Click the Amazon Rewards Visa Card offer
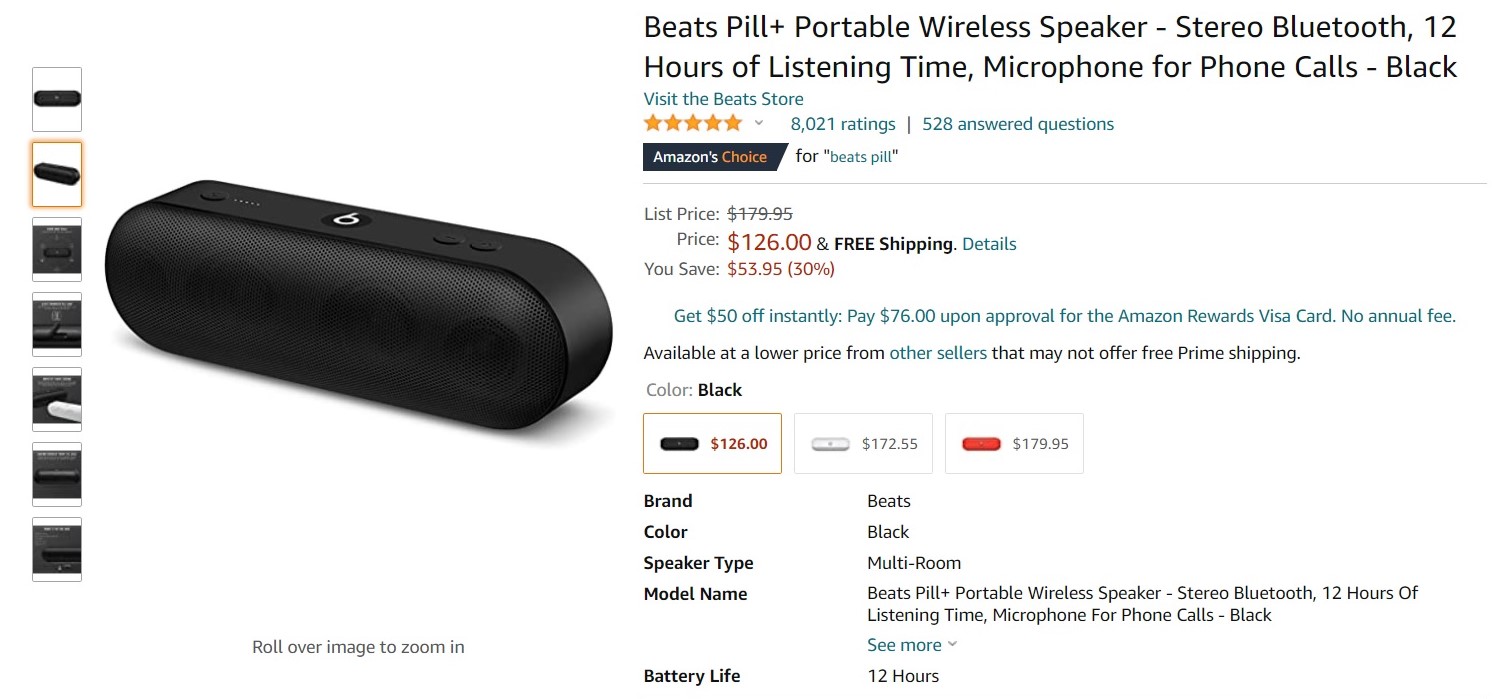 (1064, 316)
